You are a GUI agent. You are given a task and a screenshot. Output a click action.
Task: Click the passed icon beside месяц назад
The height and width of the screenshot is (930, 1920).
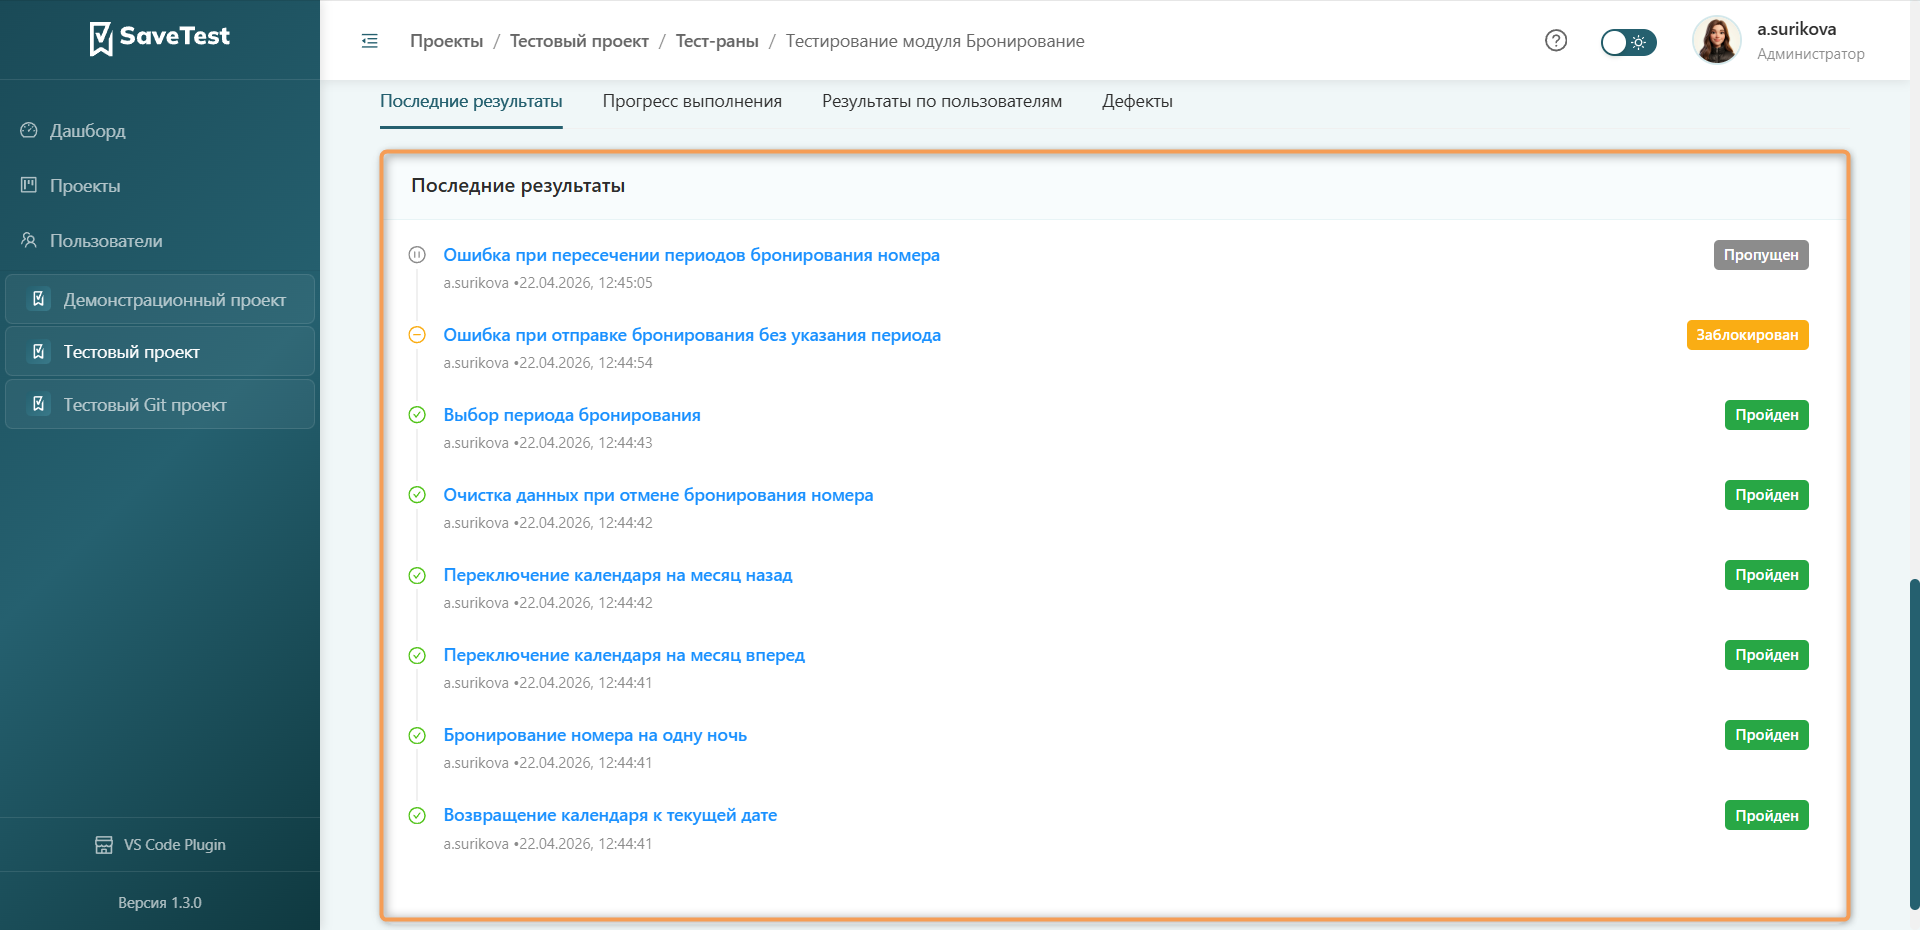pos(417,575)
